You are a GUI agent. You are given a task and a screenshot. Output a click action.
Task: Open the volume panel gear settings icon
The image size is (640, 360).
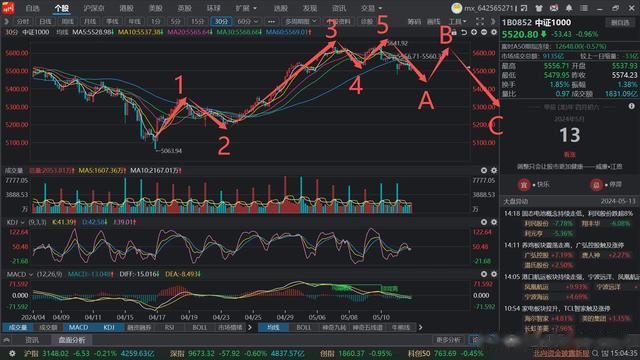click(x=493, y=170)
